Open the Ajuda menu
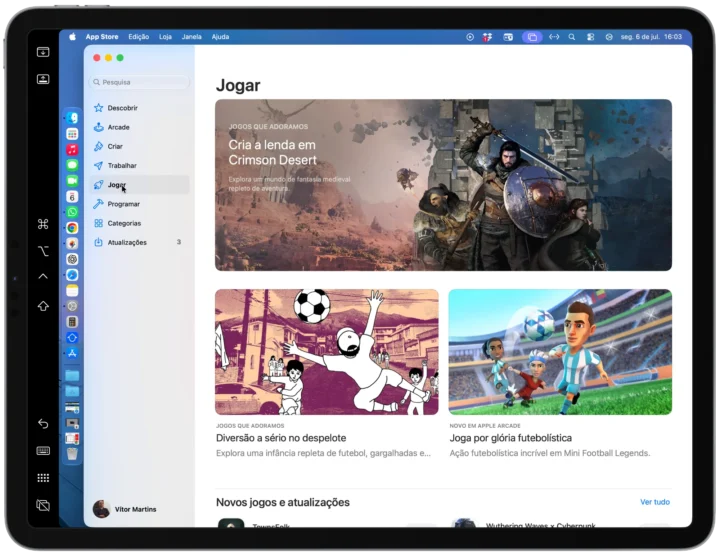 pos(220,37)
